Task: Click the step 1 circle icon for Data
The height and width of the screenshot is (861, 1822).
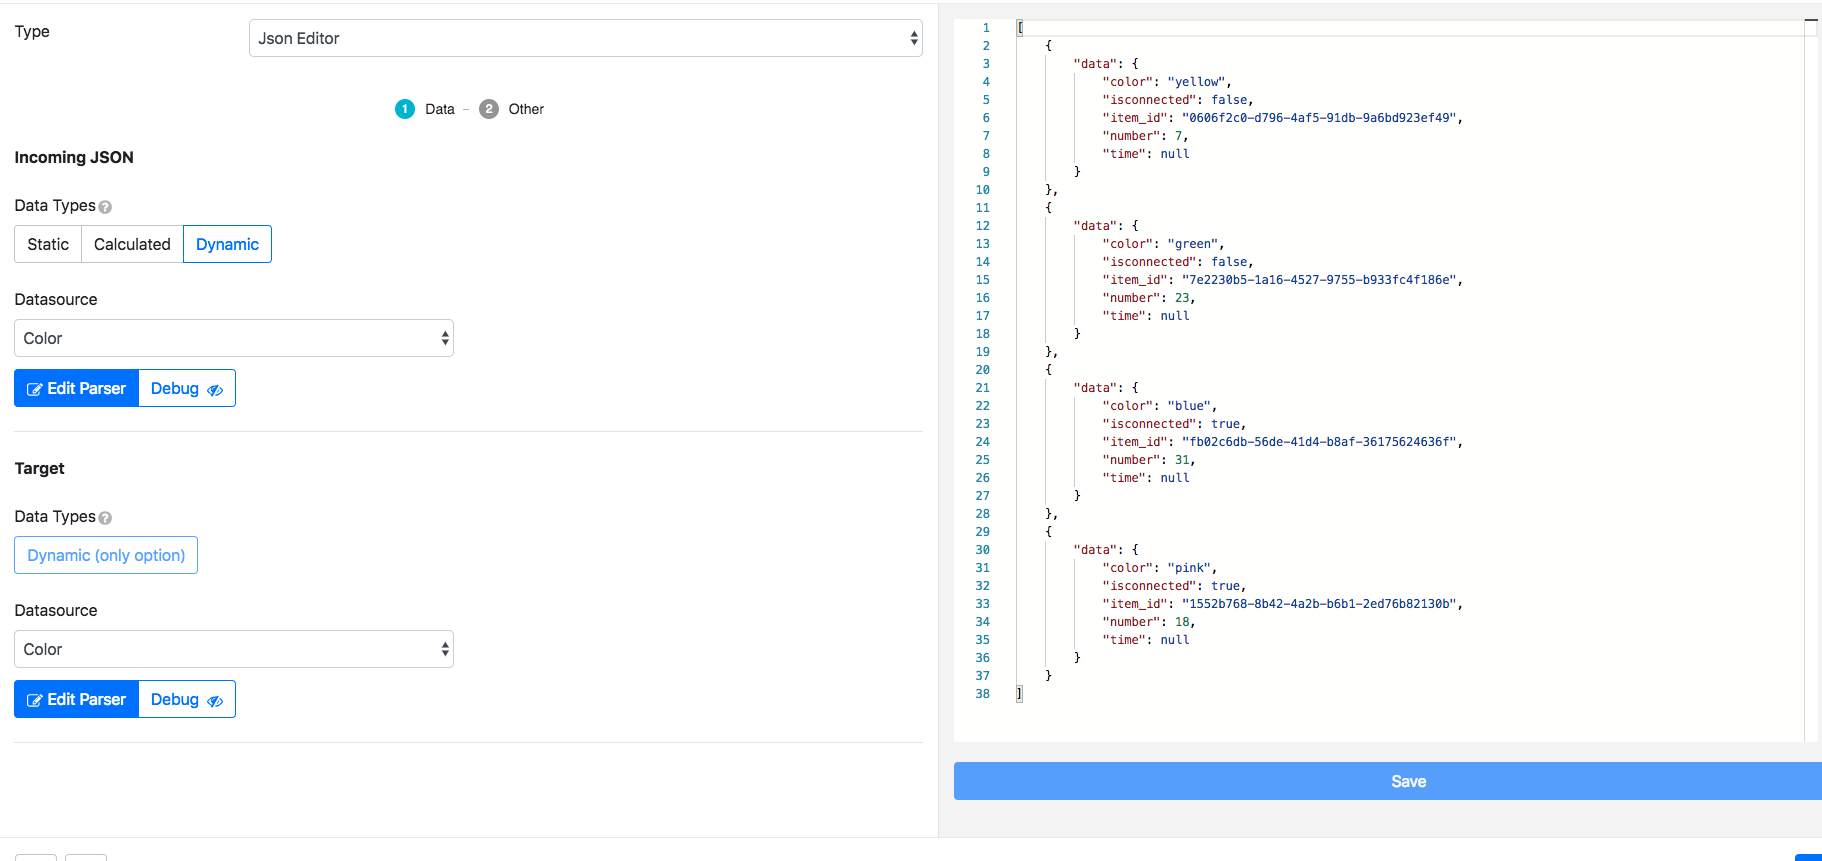Action: pos(405,109)
